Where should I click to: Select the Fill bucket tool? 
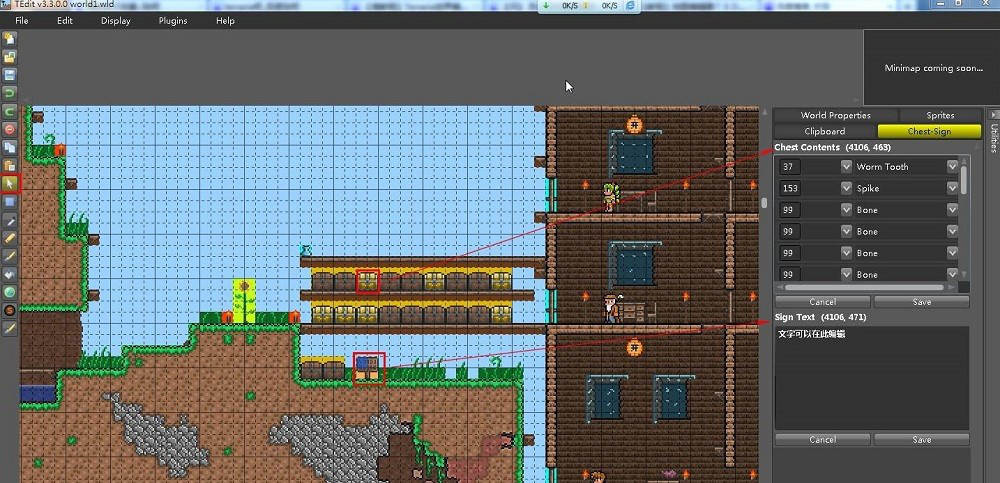coord(10,274)
